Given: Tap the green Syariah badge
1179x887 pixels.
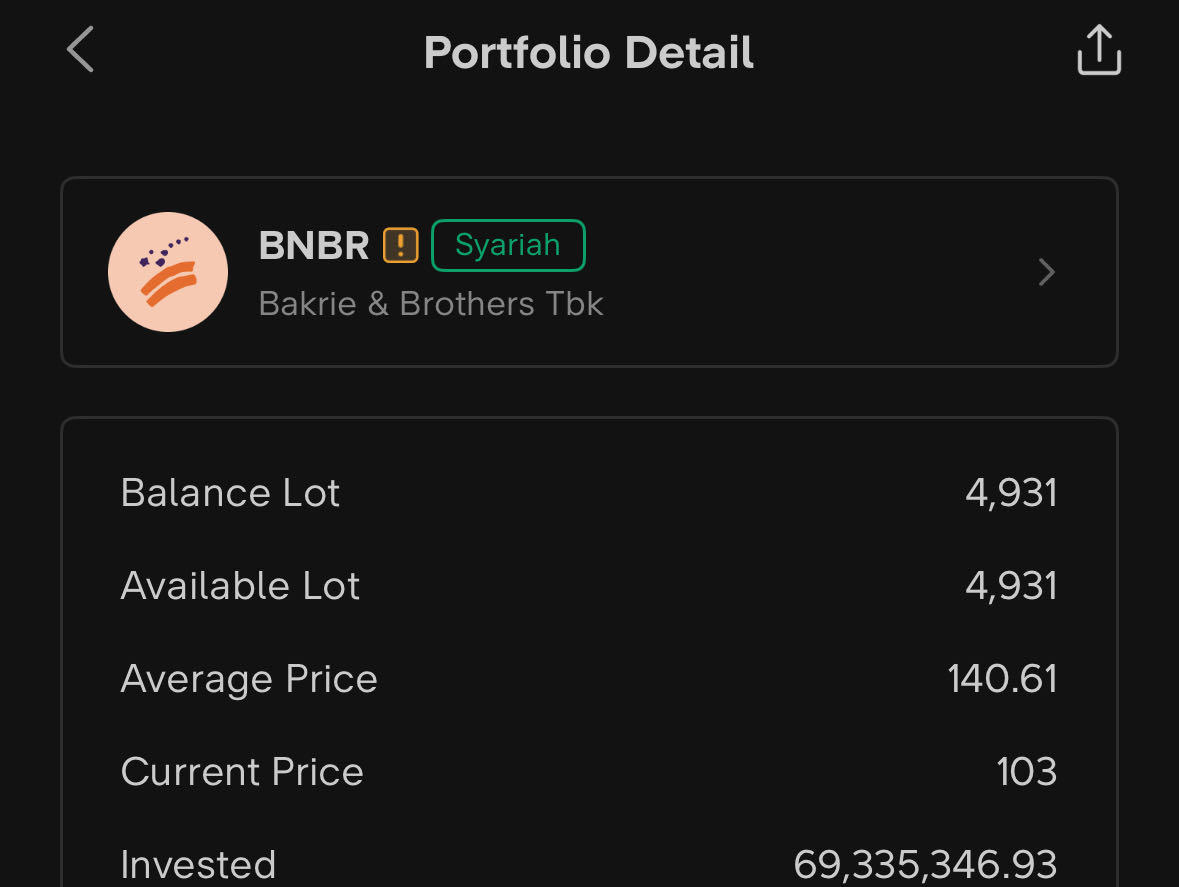Looking at the screenshot, I should [508, 245].
